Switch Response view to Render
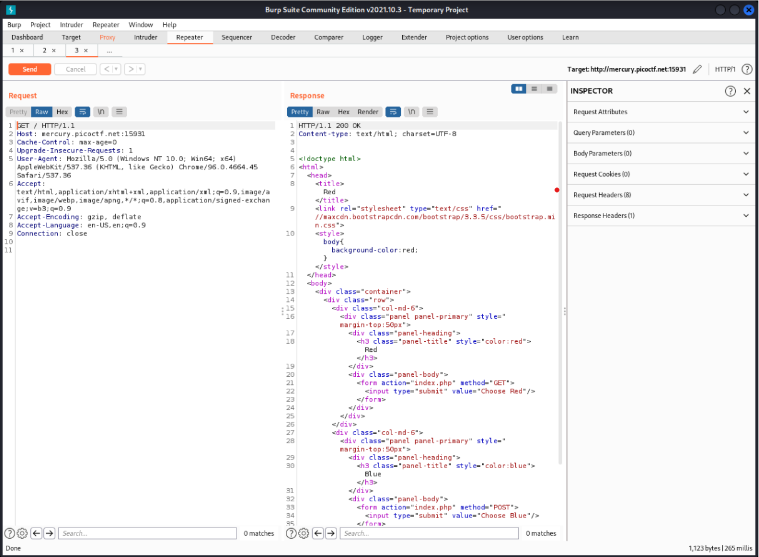The height and width of the screenshot is (557, 759). point(368,112)
